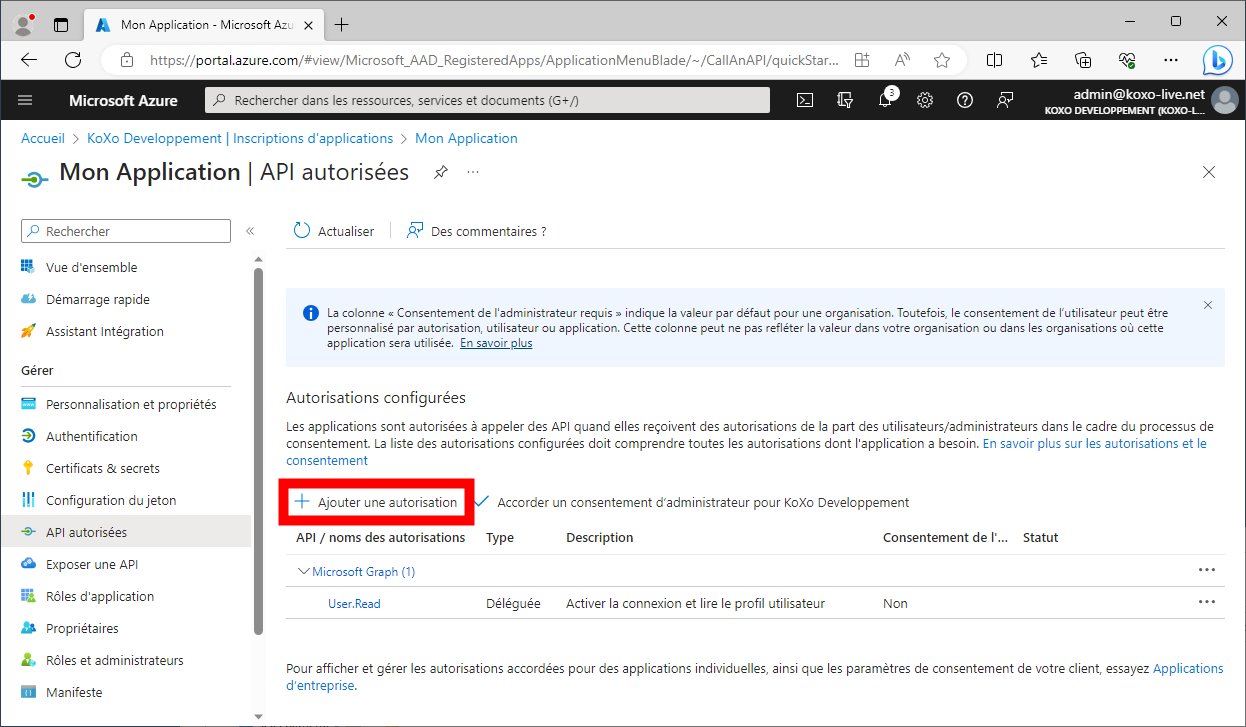Open portal settings gear
Screen dimensions: 1246x727
[925, 100]
